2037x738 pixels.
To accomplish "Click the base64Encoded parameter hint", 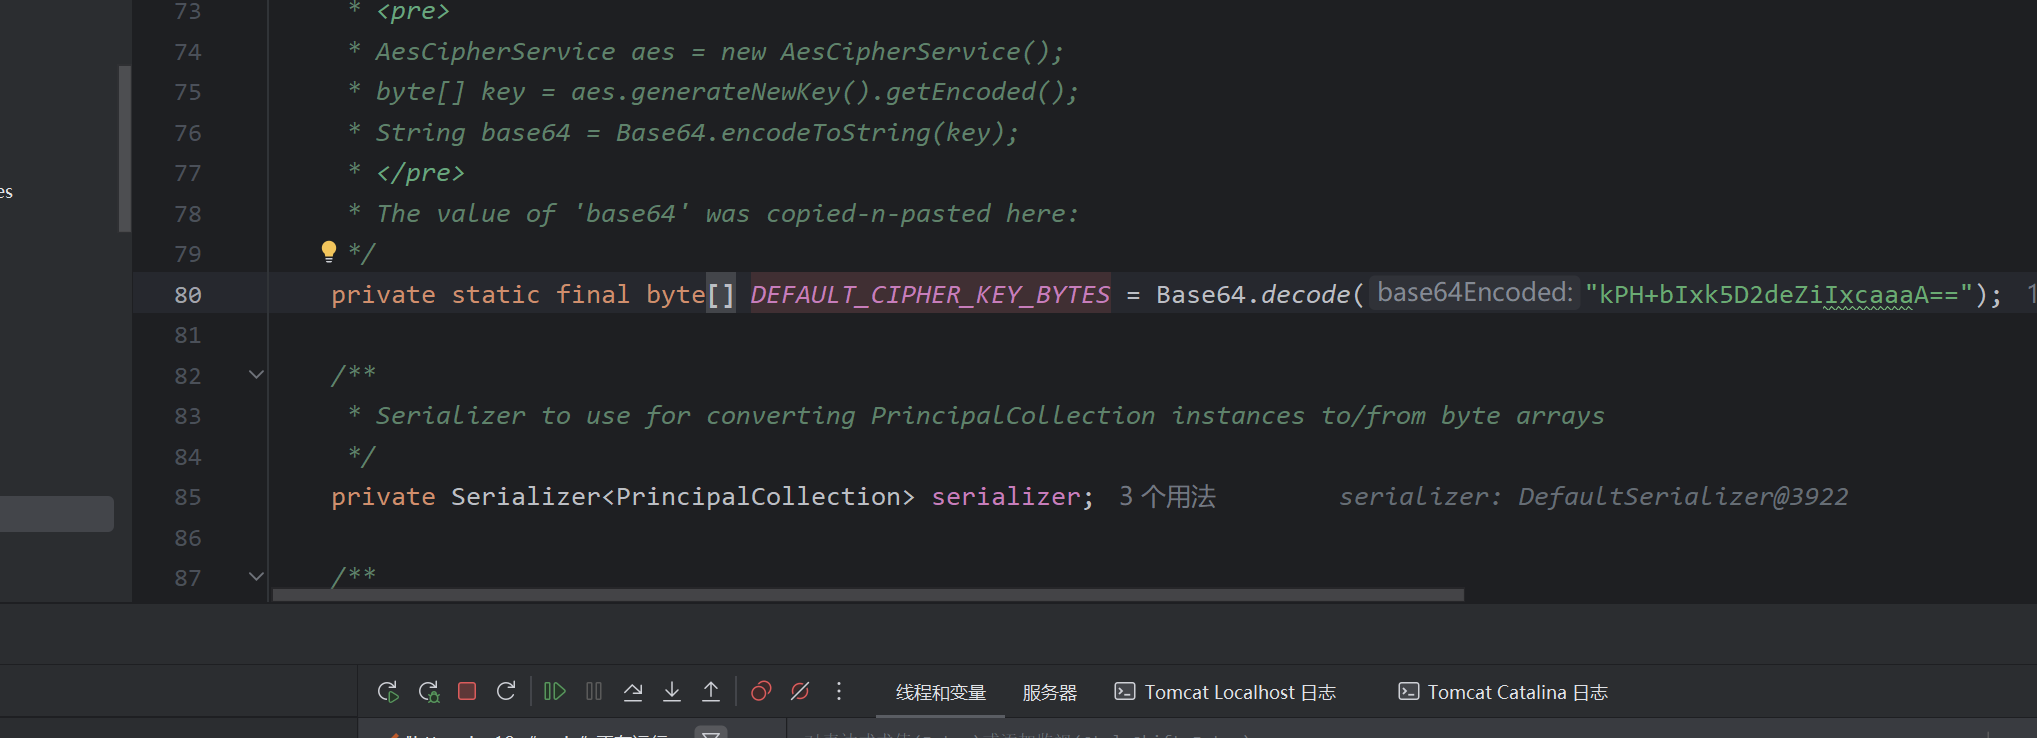I will 1474,293.
